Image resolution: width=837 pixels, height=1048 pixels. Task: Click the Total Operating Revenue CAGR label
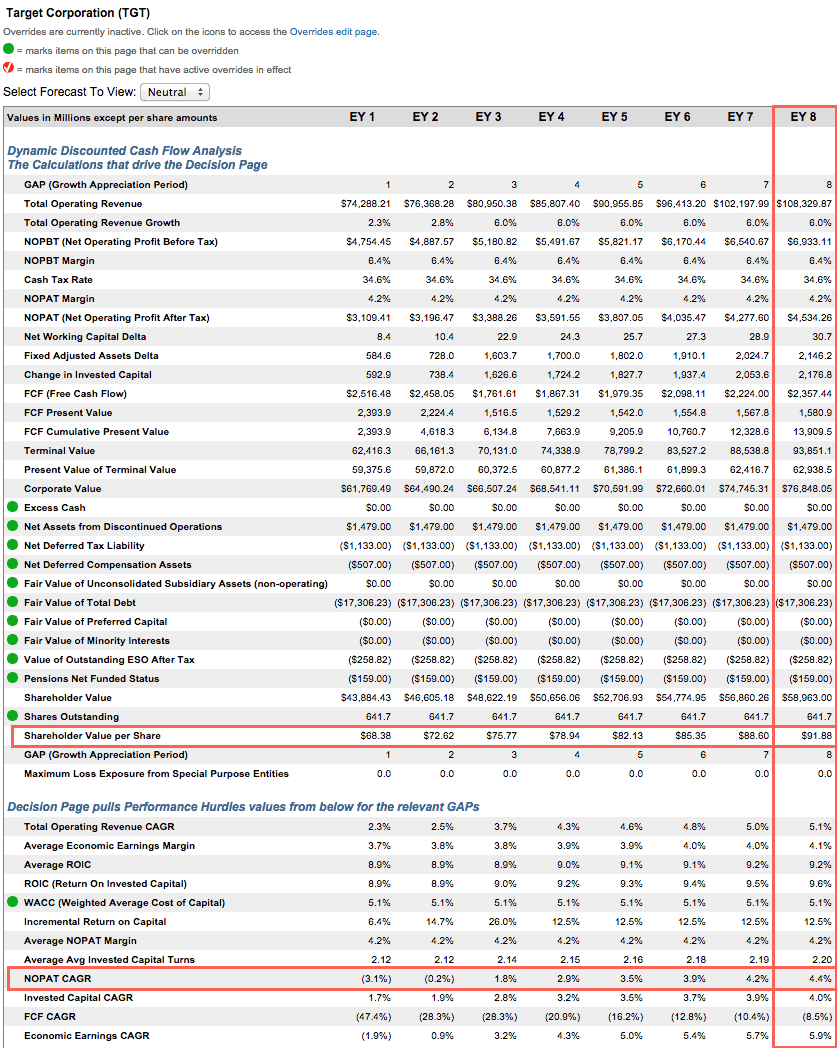99,826
